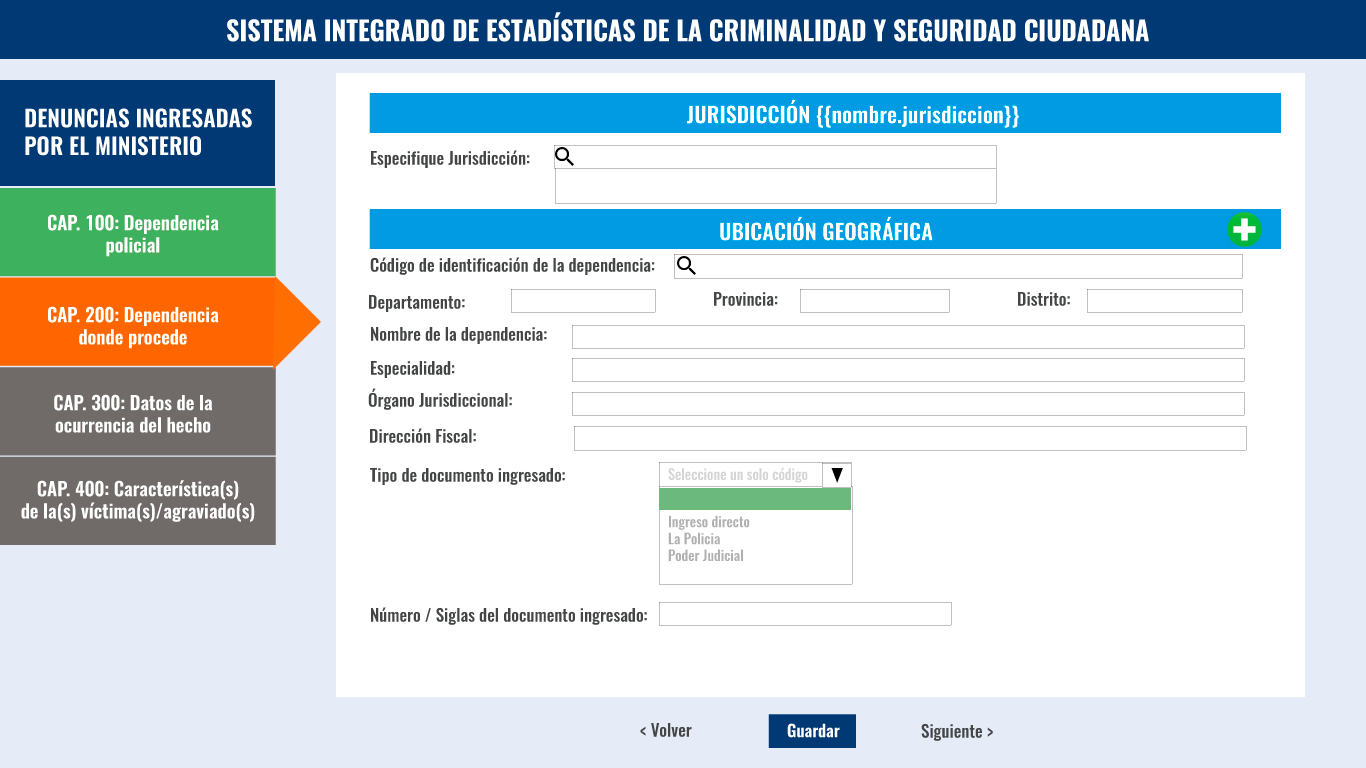
Task: Click the Especialidad input field
Action: (x=908, y=370)
